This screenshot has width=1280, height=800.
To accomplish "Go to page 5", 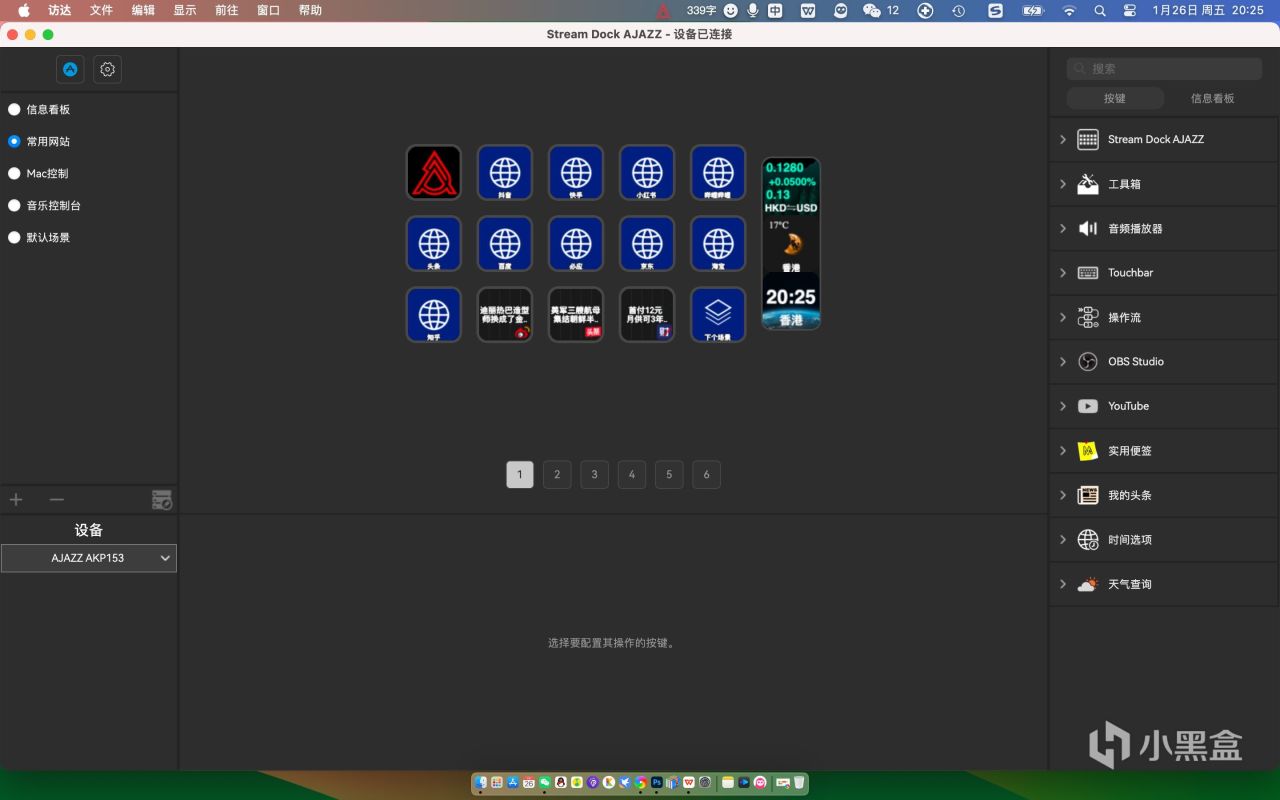I will [669, 474].
